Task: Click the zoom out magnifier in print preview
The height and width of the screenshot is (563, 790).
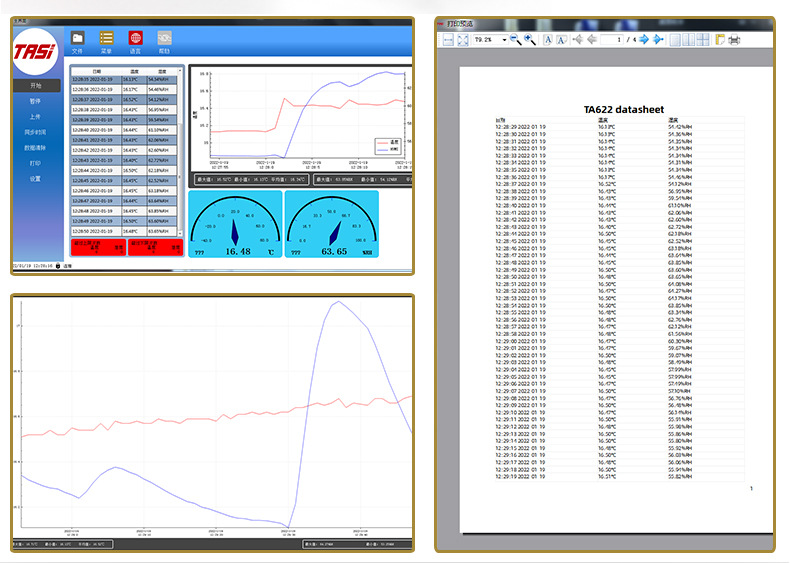Action: [516, 39]
